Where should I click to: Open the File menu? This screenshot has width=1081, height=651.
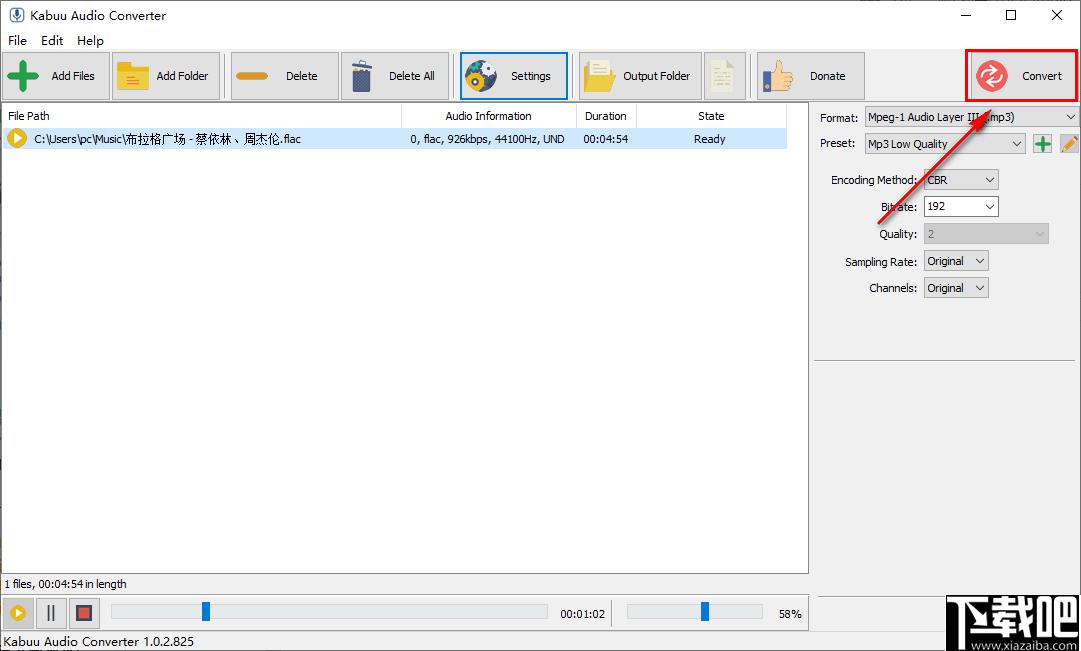point(17,41)
